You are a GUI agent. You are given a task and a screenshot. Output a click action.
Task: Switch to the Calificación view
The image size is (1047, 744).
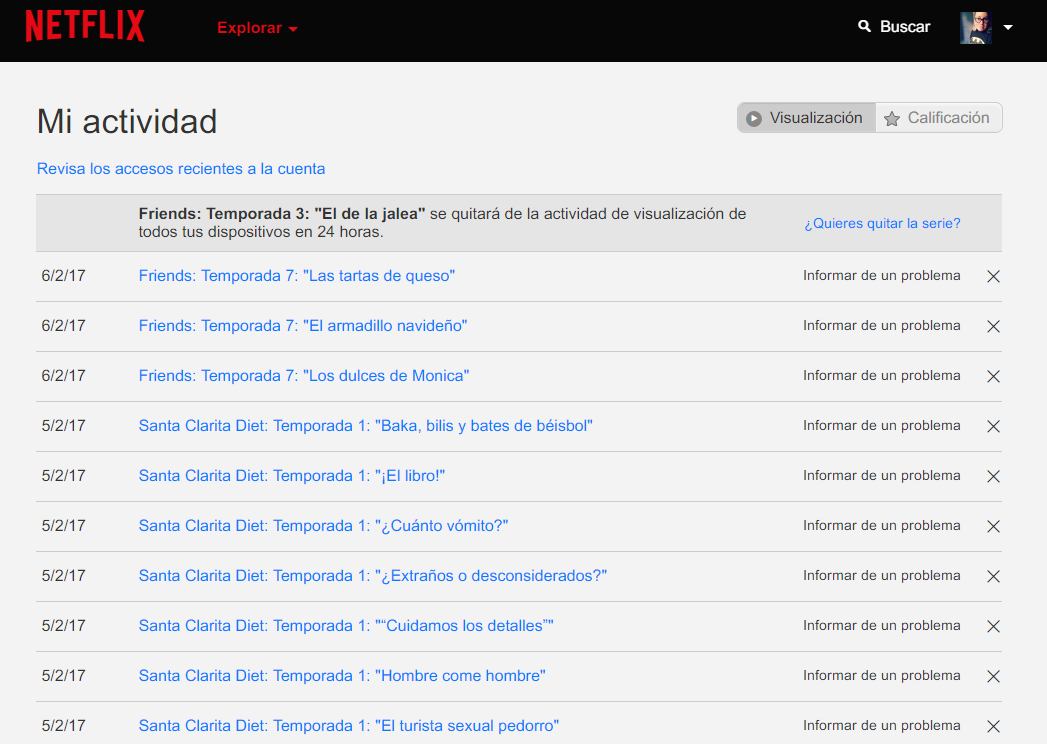(x=938, y=117)
